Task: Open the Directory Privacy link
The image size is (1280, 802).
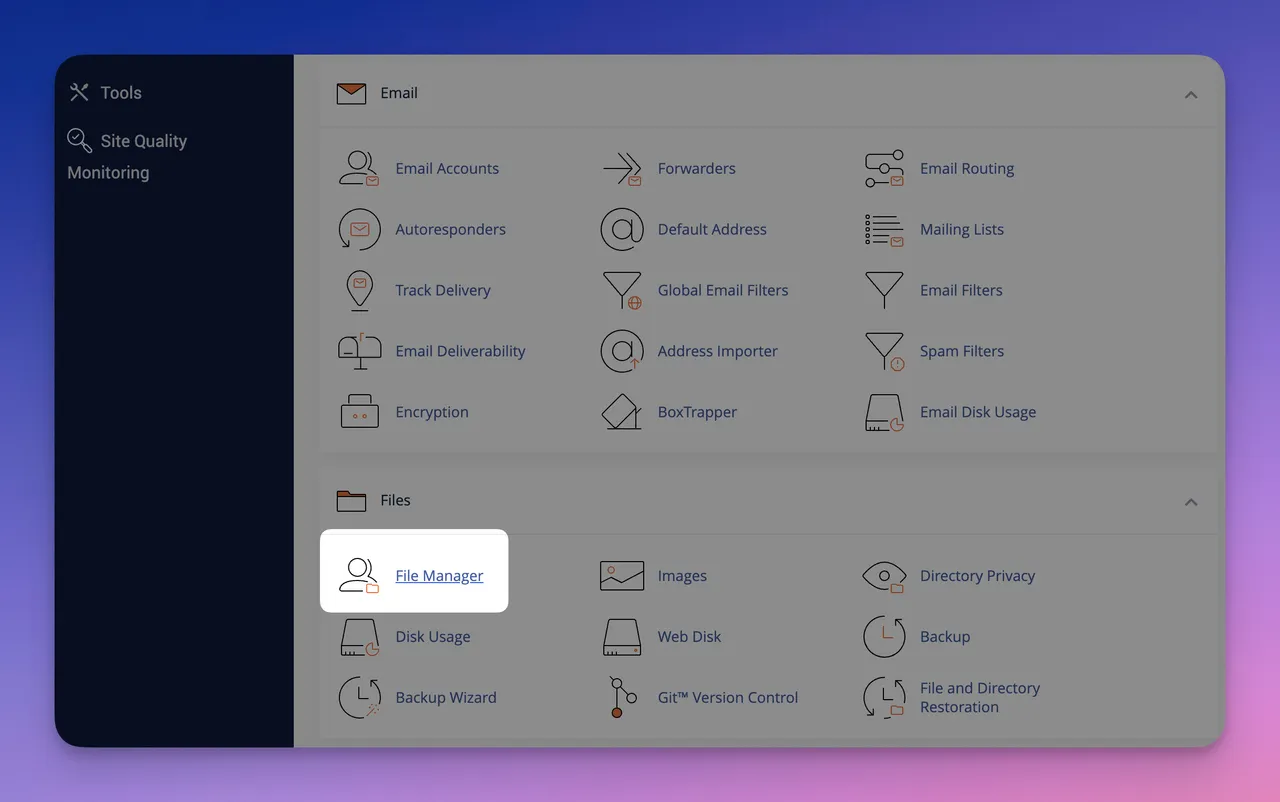Action: point(977,576)
